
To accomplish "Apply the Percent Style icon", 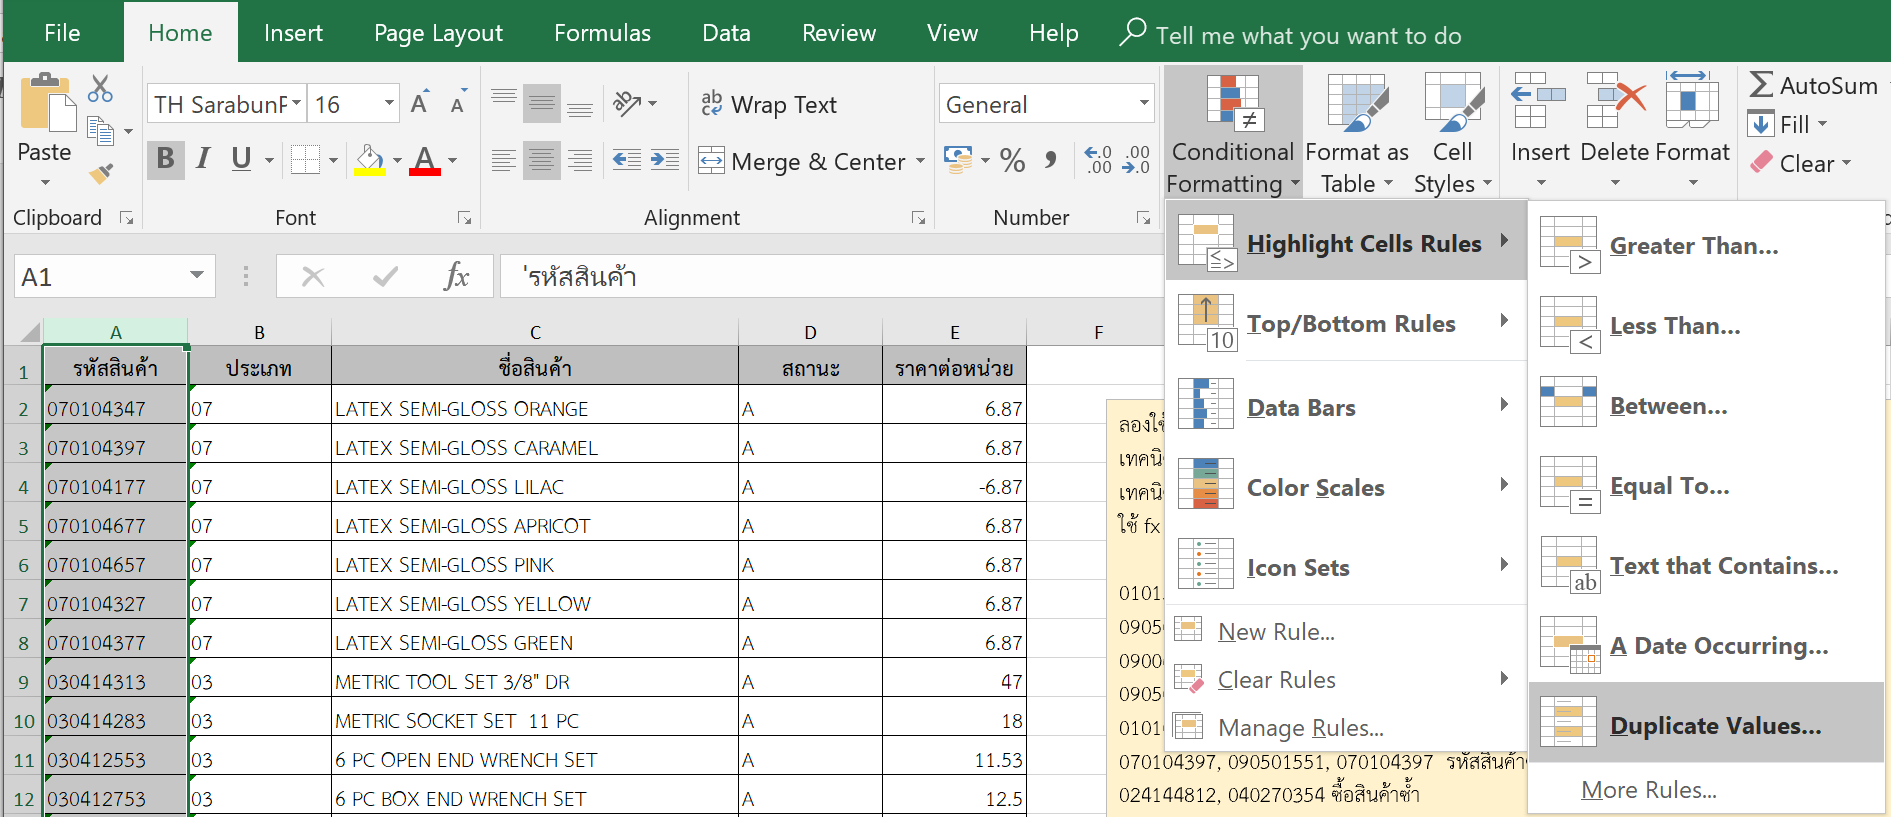I will tap(1012, 160).
